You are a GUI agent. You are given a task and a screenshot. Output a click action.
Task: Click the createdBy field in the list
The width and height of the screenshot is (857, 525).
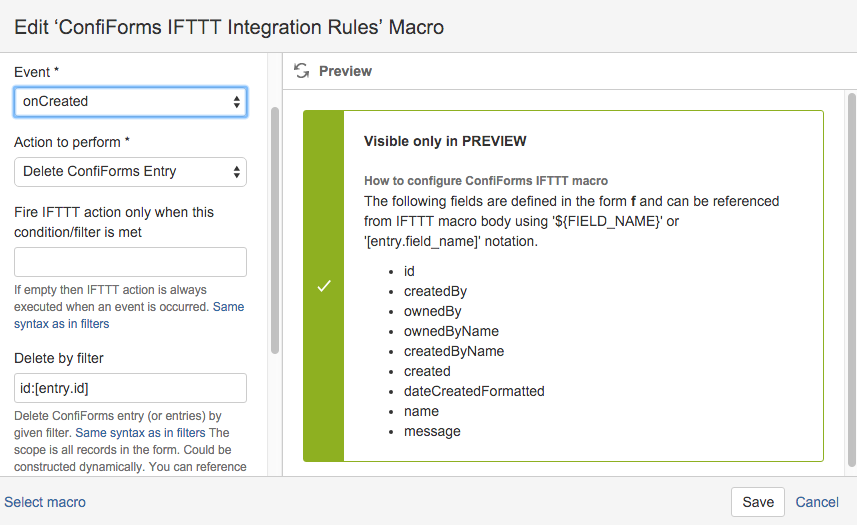(x=435, y=291)
